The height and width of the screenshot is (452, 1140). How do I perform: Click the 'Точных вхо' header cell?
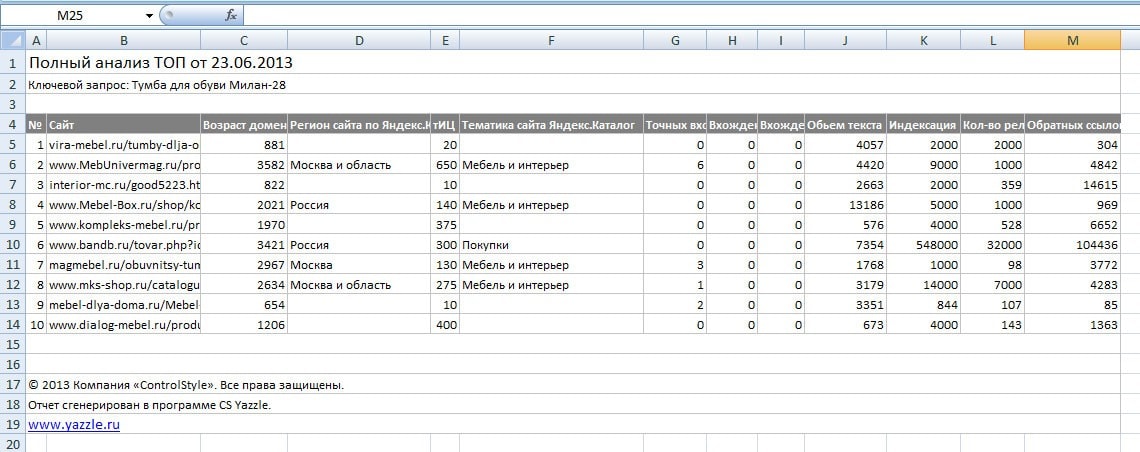(x=675, y=125)
